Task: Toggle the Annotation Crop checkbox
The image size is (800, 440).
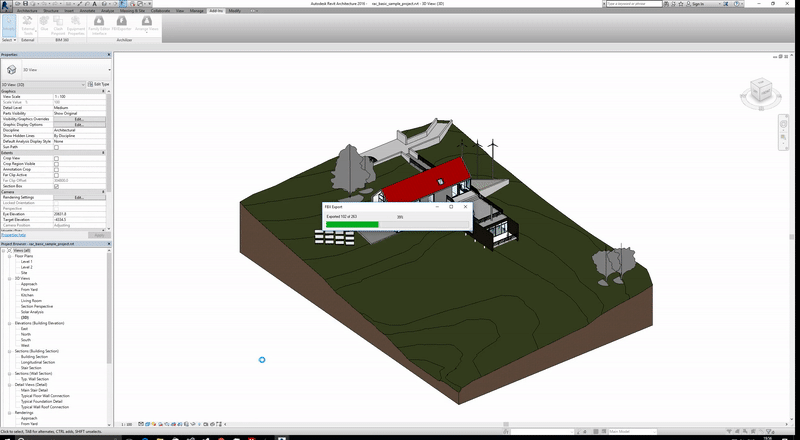Action: pos(56,169)
